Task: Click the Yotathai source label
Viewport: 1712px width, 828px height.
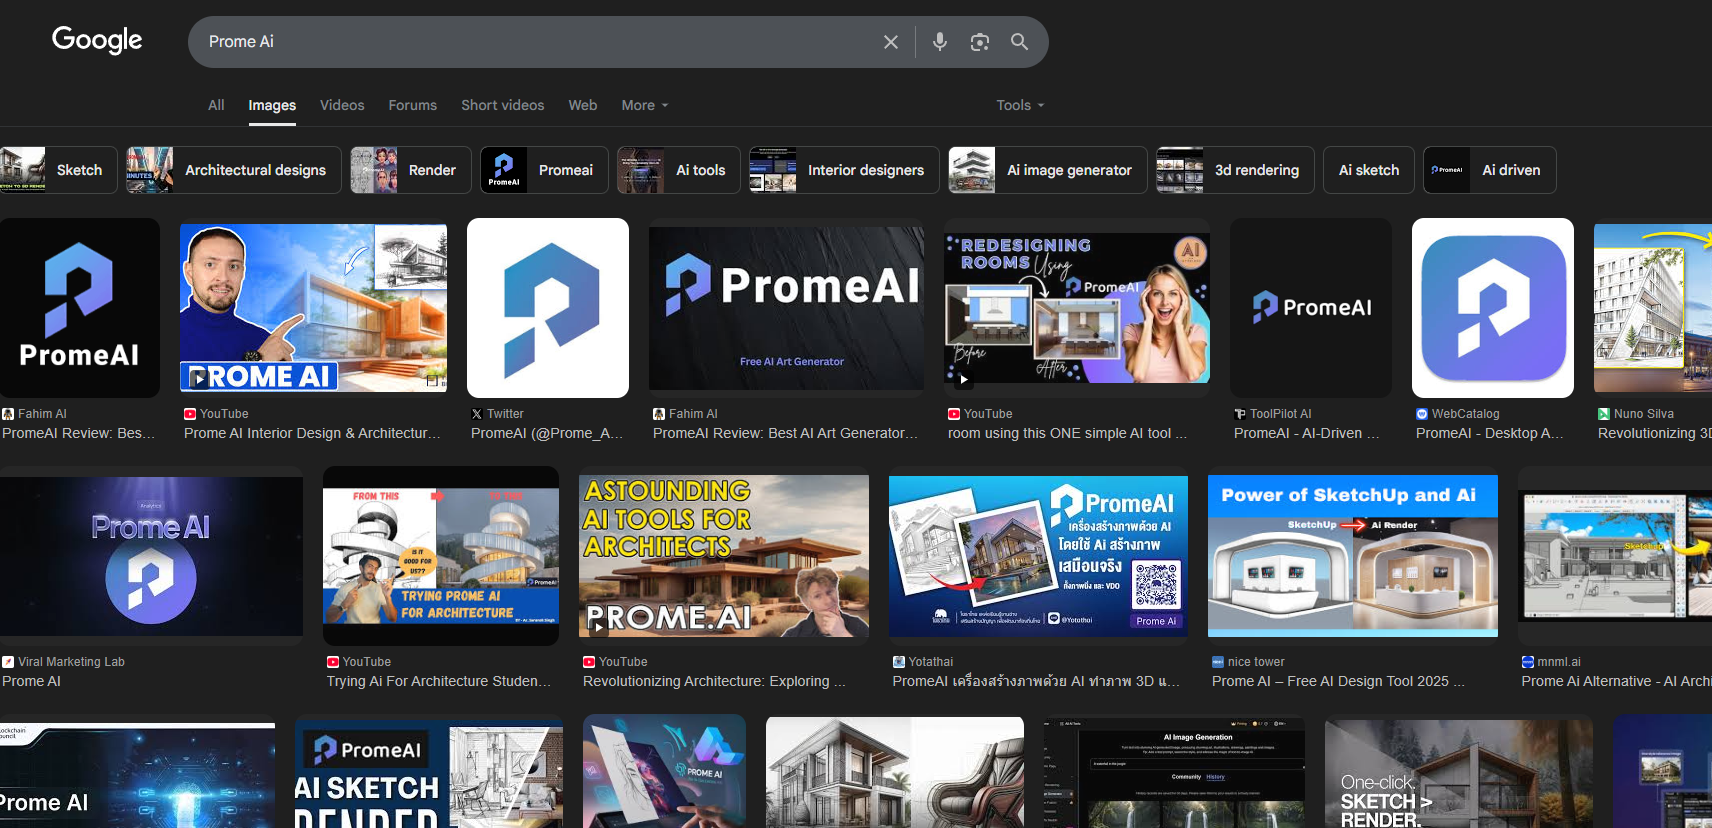Action: click(931, 662)
